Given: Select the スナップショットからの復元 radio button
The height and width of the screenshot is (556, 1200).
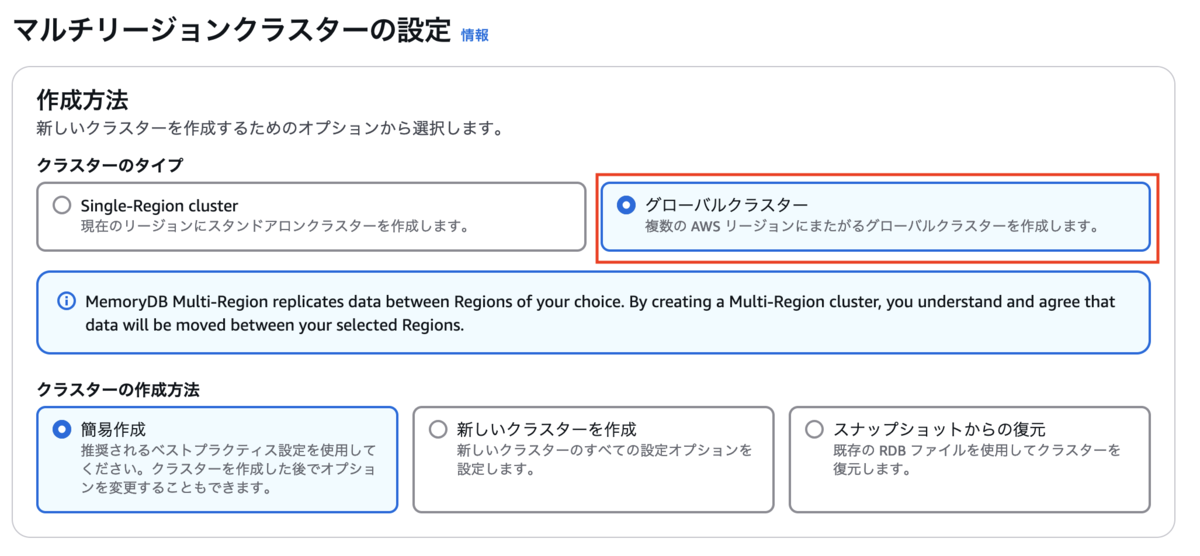Looking at the screenshot, I should click(814, 430).
